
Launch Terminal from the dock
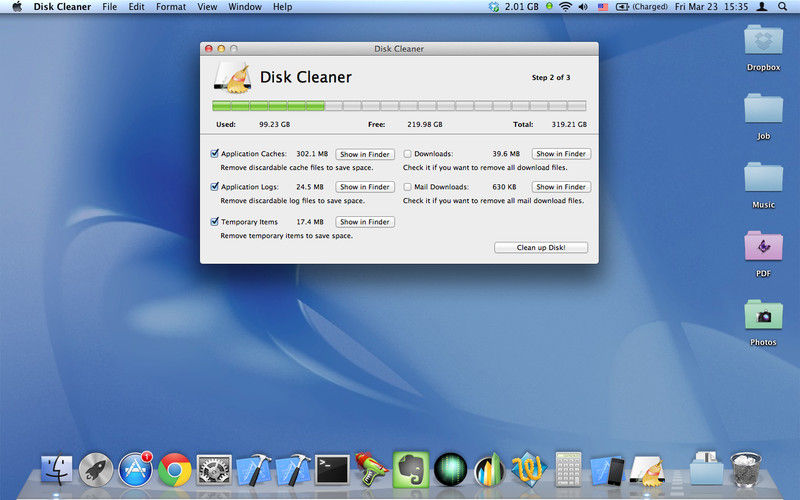pyautogui.click(x=332, y=469)
